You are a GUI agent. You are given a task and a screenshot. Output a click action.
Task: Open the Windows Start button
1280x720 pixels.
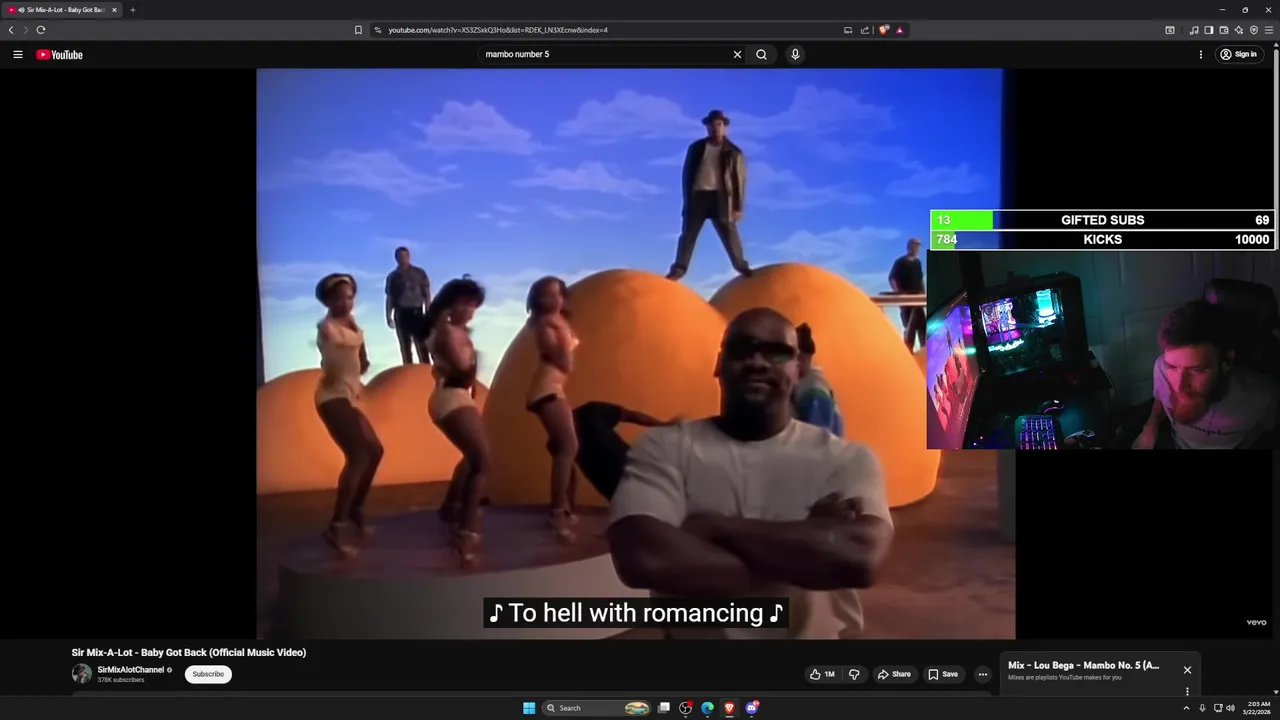(529, 708)
